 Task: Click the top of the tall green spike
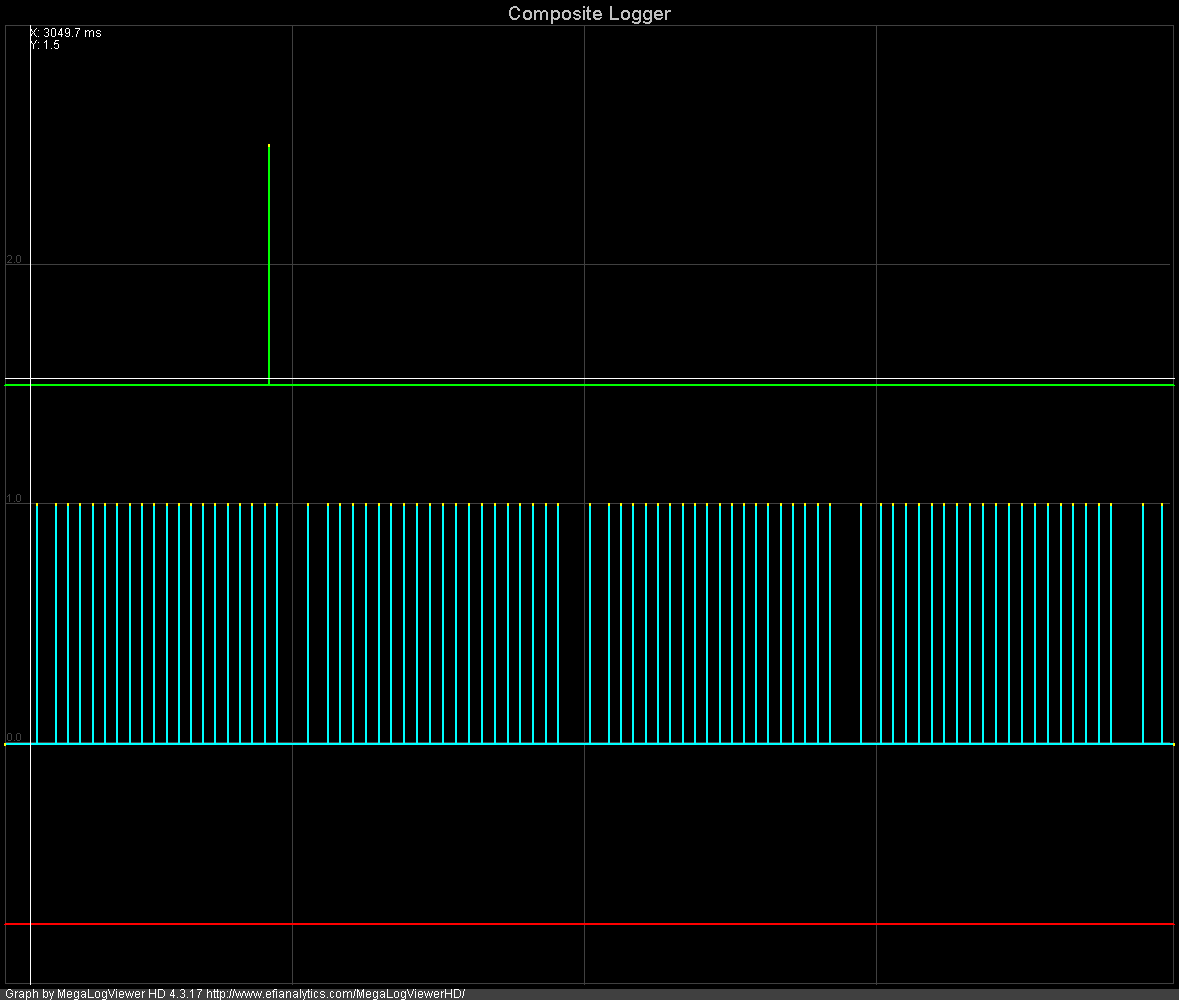269,147
